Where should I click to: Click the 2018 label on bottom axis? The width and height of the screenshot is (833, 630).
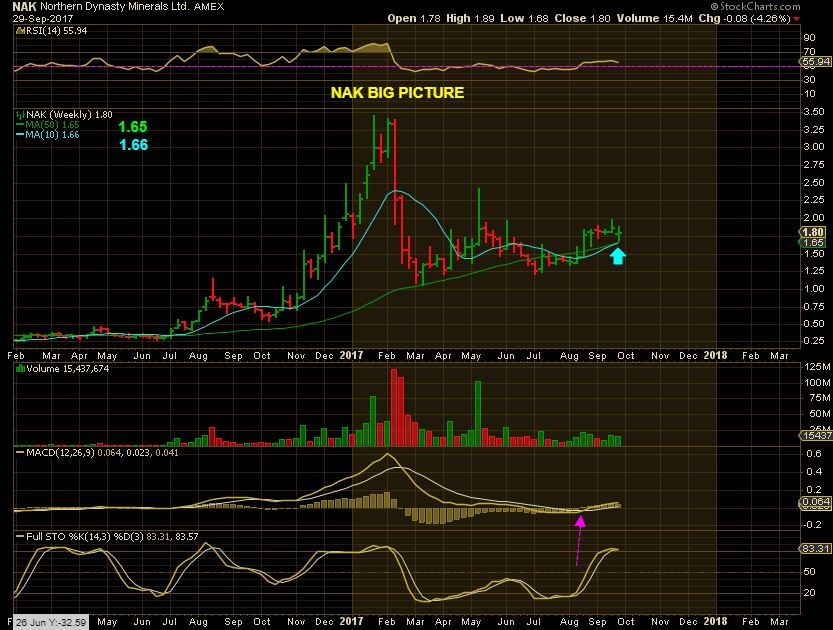(x=715, y=621)
